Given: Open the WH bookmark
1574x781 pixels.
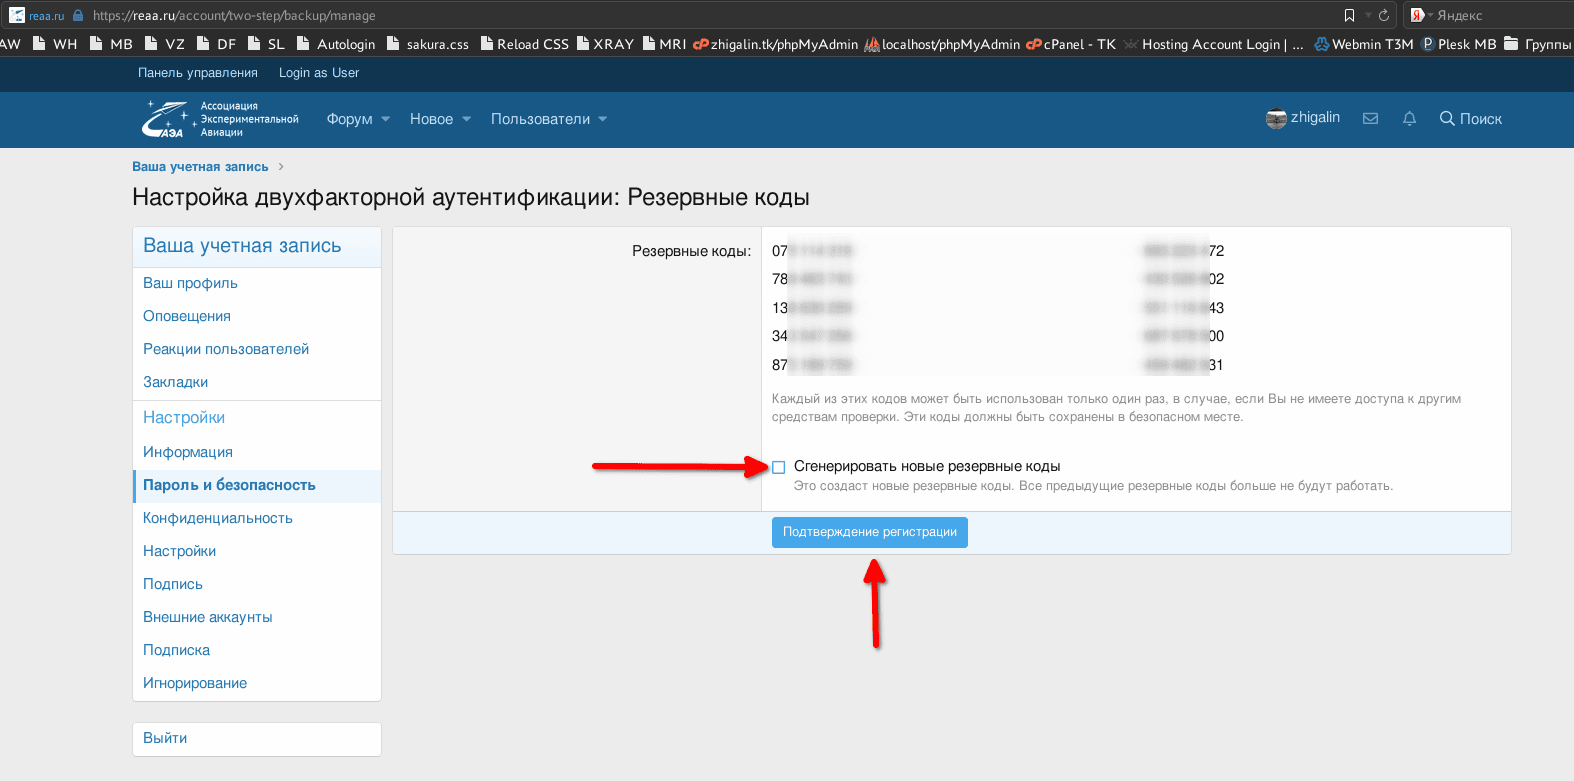Looking at the screenshot, I should coord(55,44).
